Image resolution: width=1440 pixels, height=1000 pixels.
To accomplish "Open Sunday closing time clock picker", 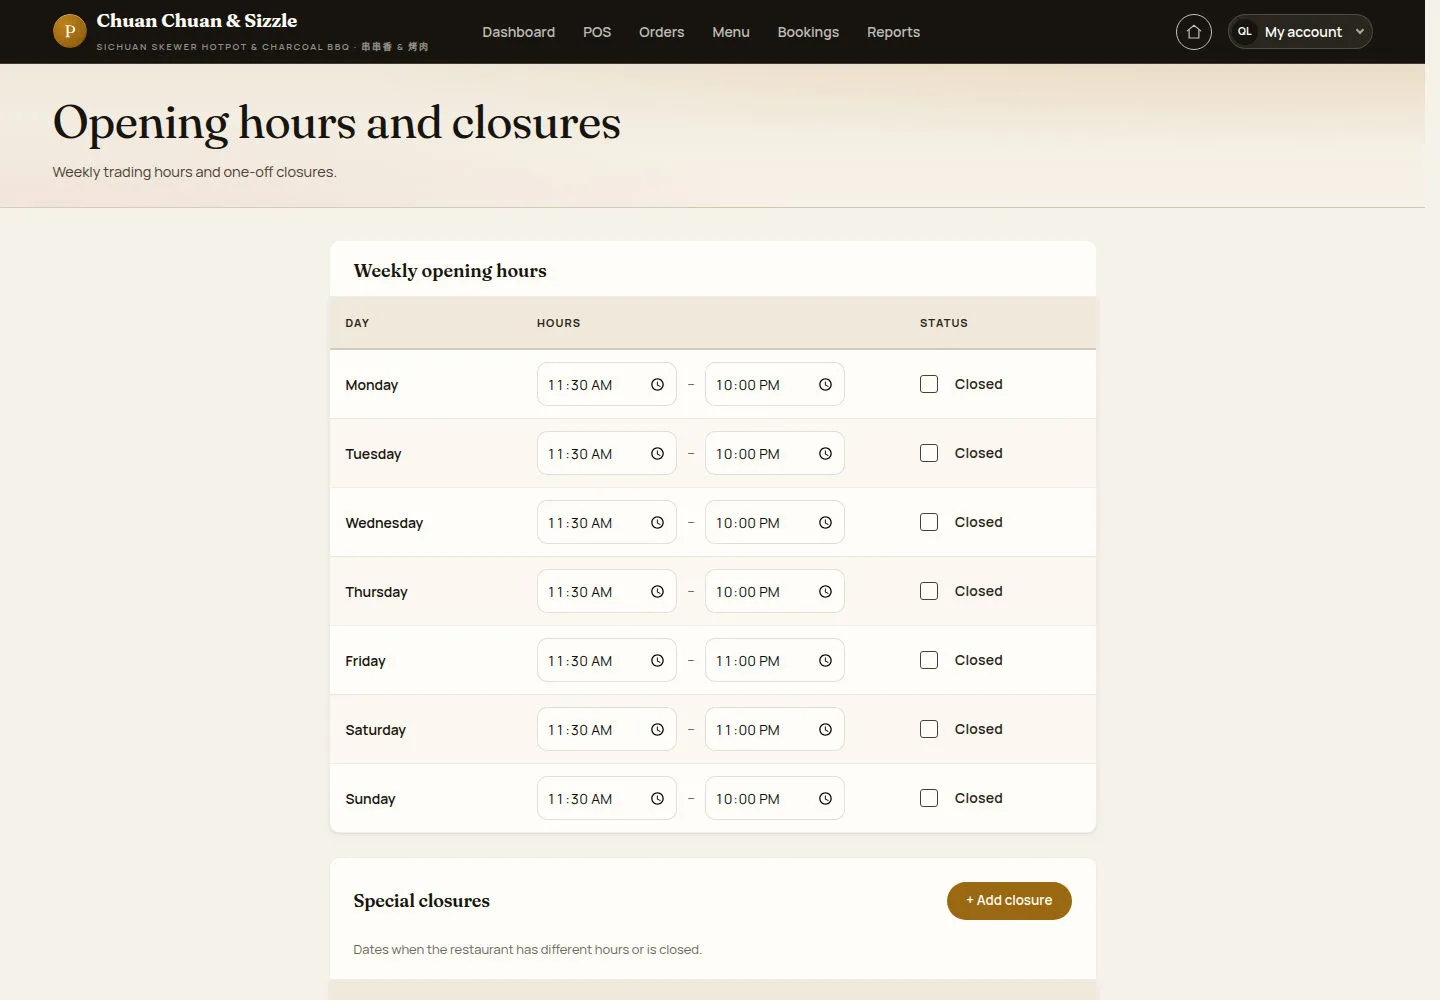I will point(825,799).
